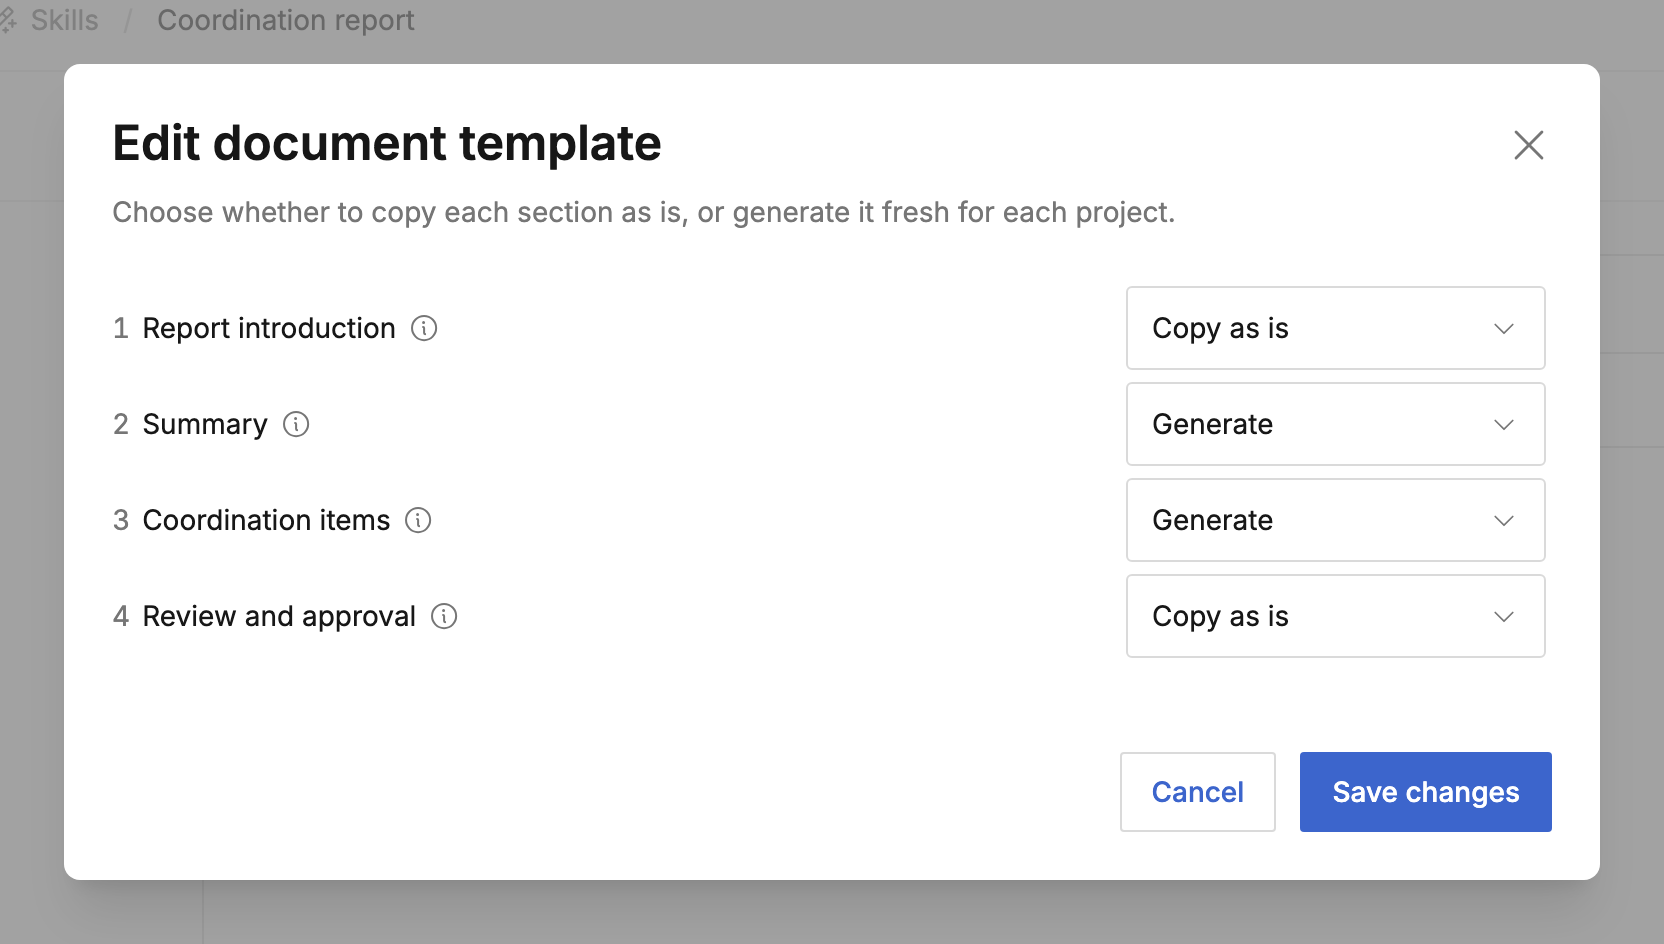Screen dimensions: 1664x944
Task: Open the Report introduction mode dropdown
Action: point(1335,328)
